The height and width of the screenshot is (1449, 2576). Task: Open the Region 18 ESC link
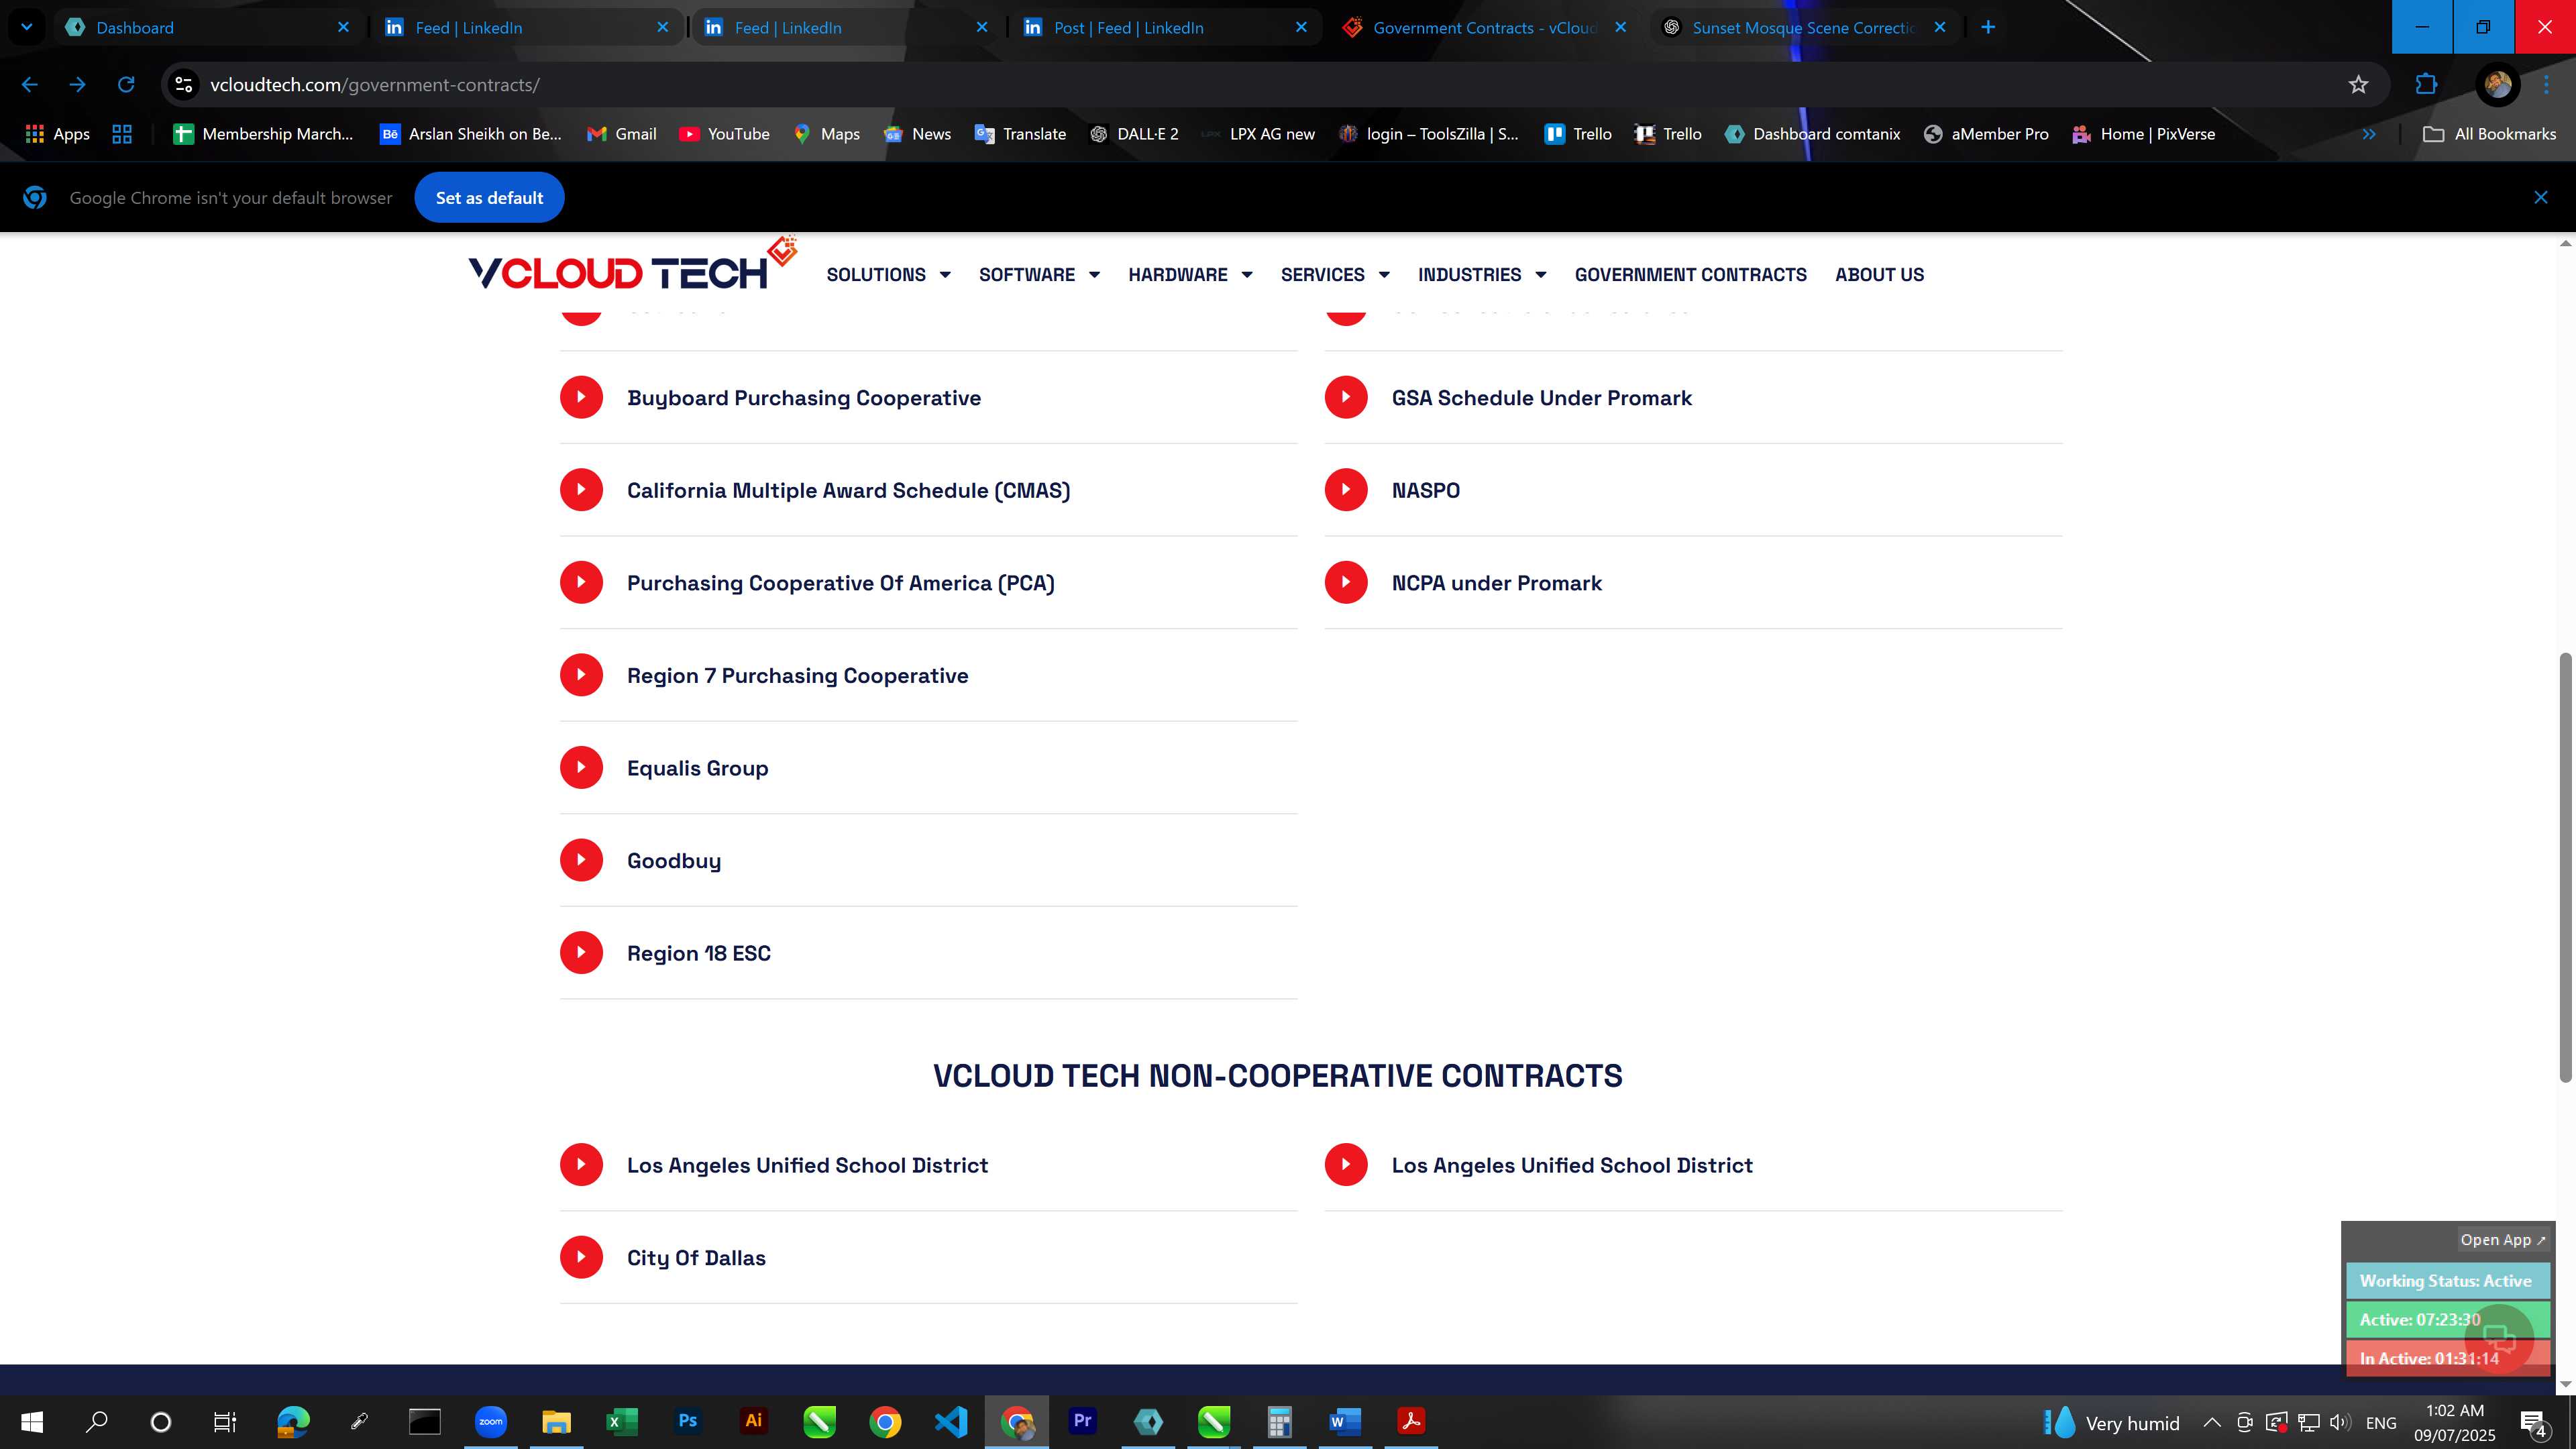click(699, 954)
